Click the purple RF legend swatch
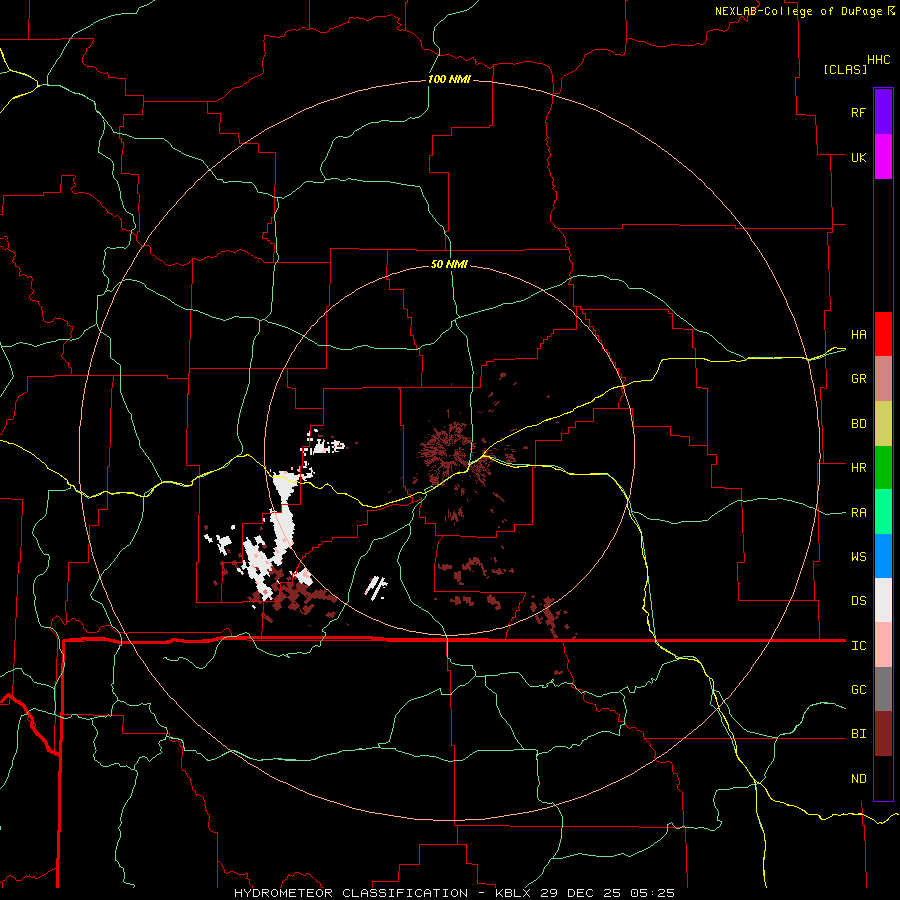900x900 pixels. pos(883,112)
